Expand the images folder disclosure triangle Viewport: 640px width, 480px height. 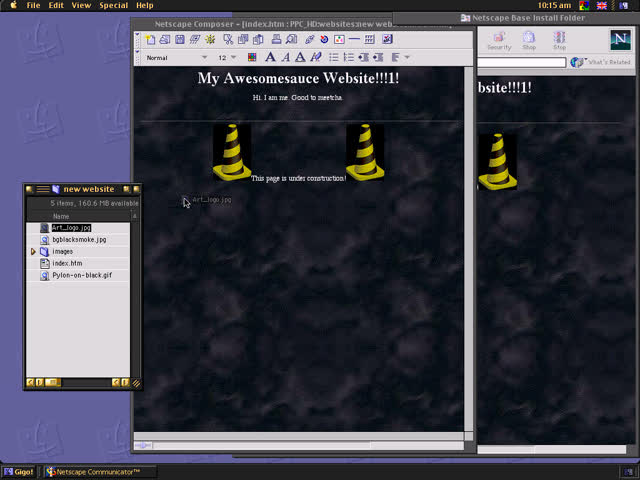pyautogui.click(x=33, y=252)
